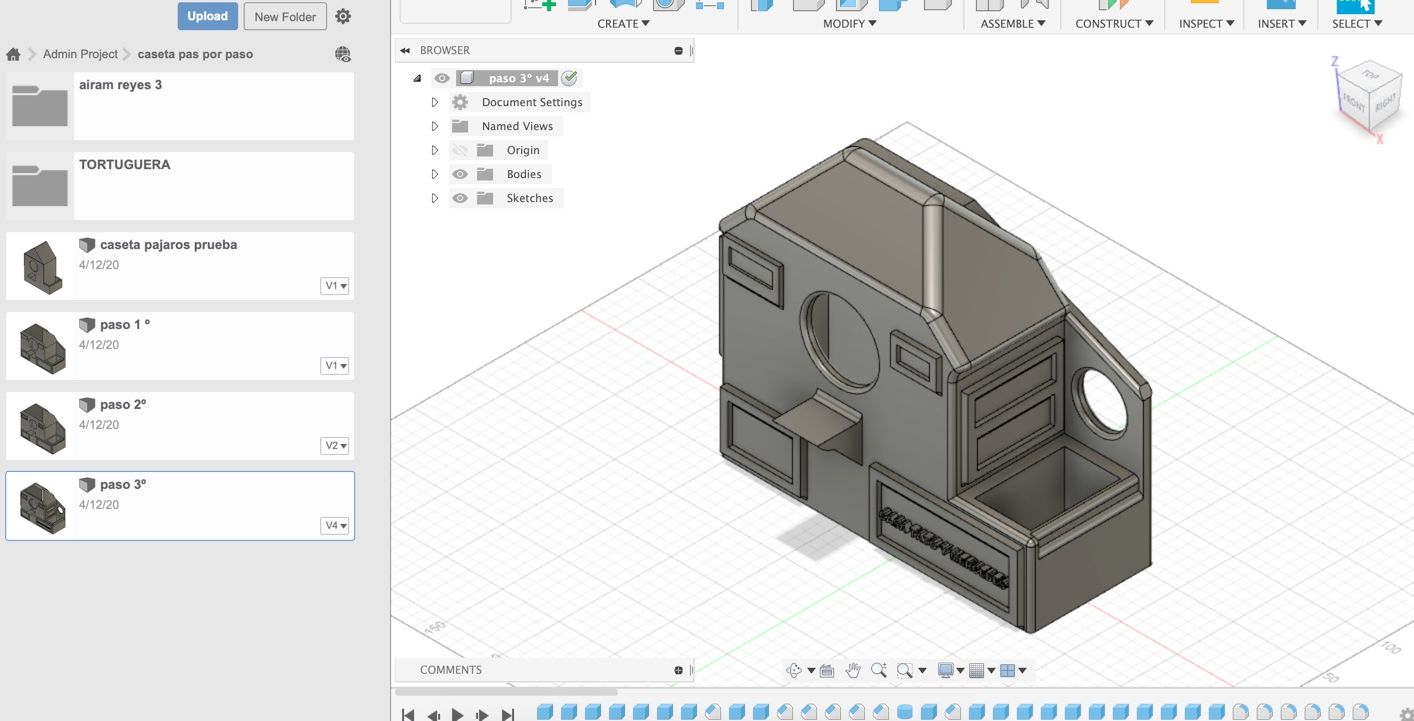Click the Grid and Snaps icon
Image resolution: width=1414 pixels, height=721 pixels.
977,670
